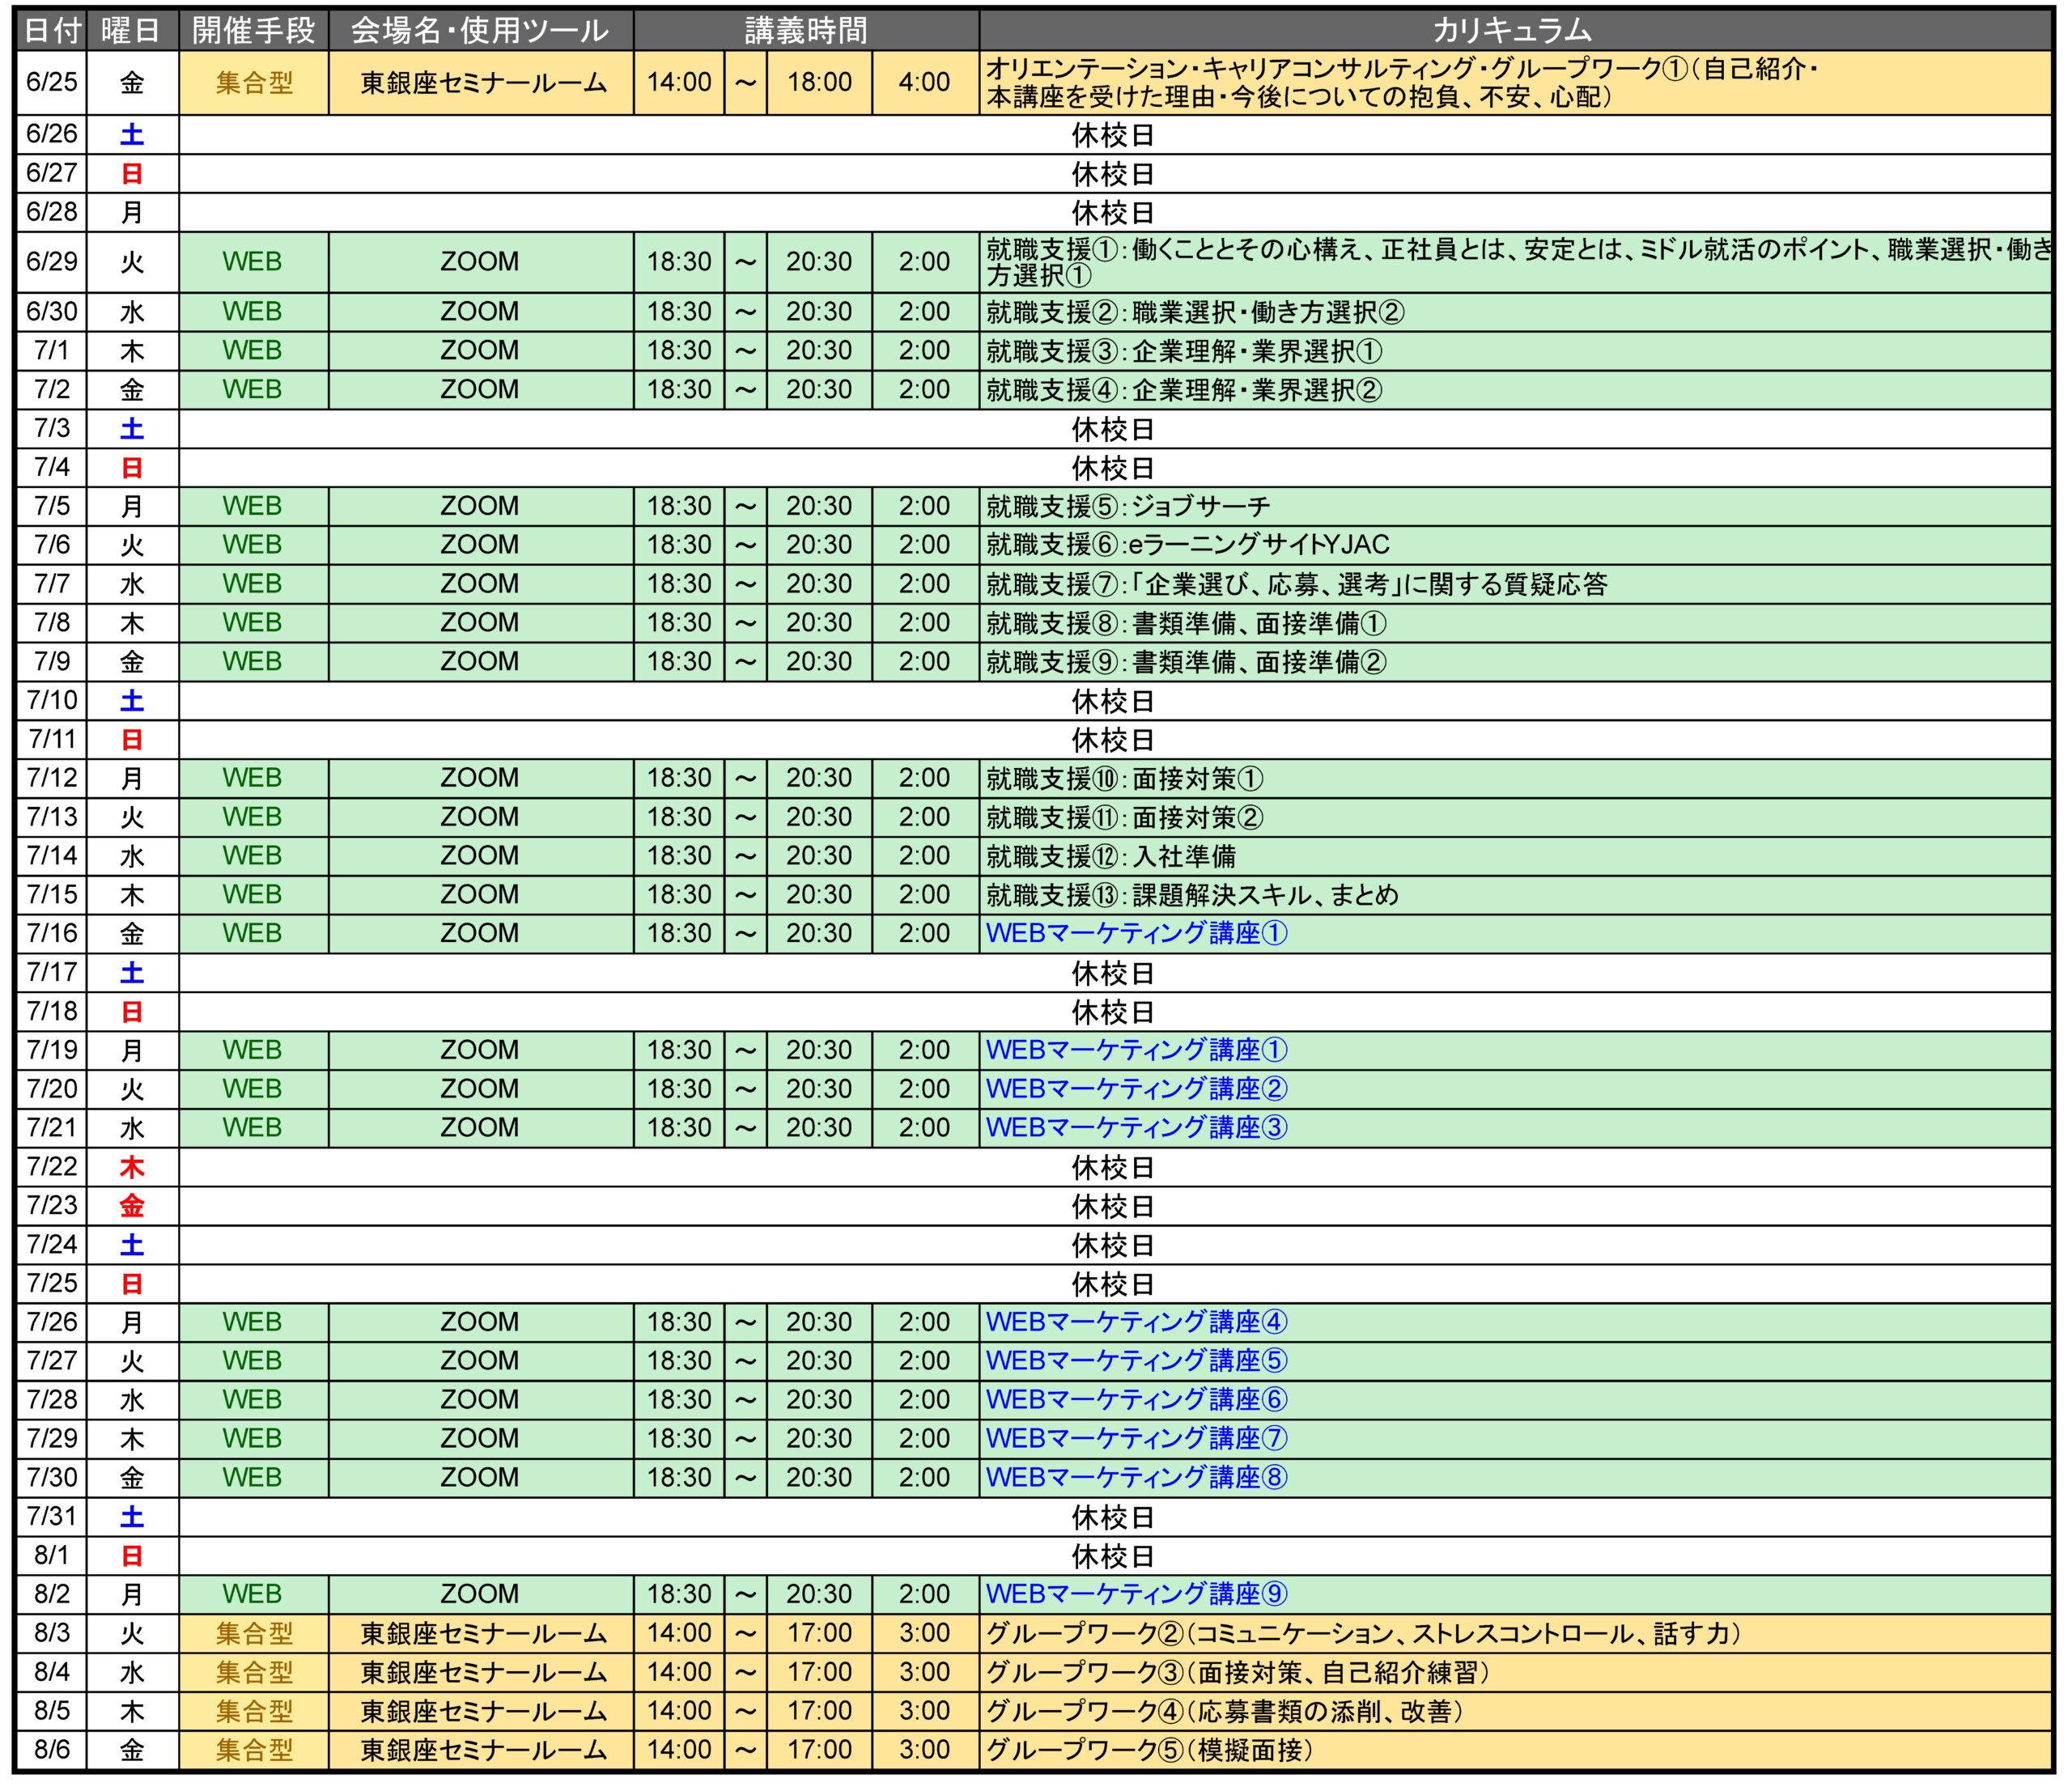Open WEBマーケティング講座⑨ link

(x=1137, y=1594)
